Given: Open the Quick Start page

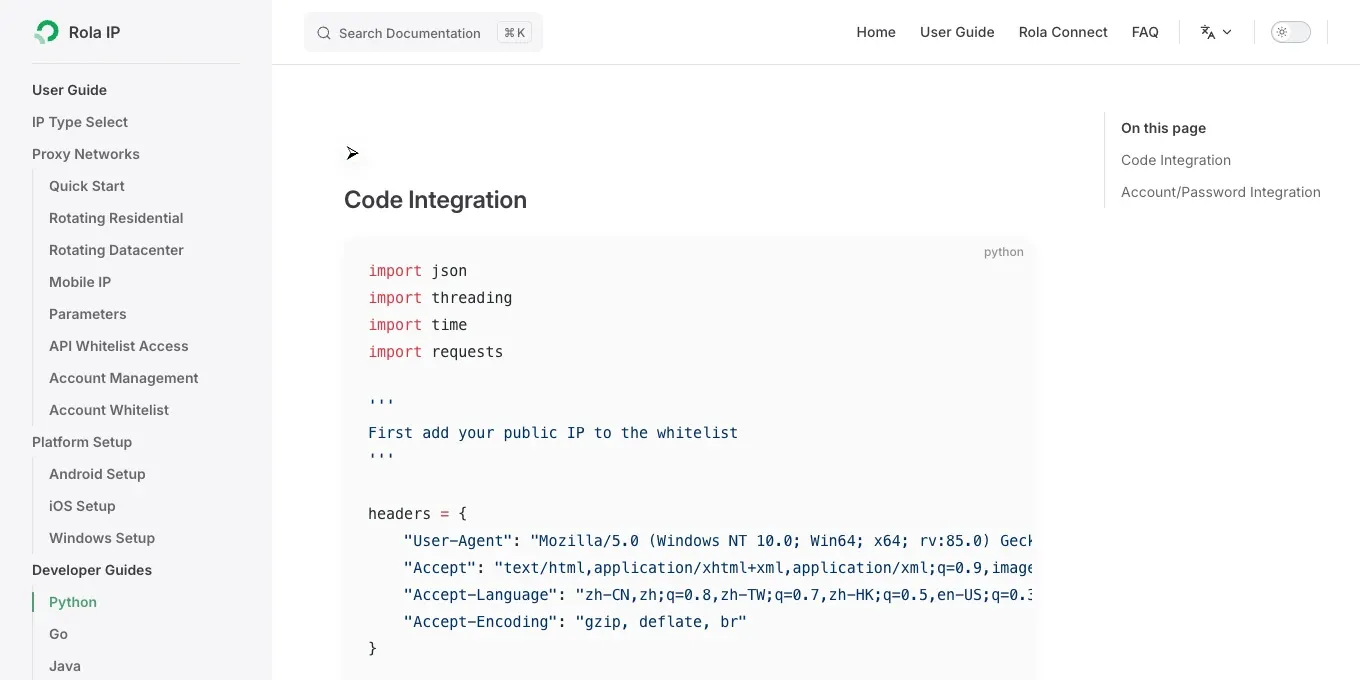Looking at the screenshot, I should pos(87,186).
